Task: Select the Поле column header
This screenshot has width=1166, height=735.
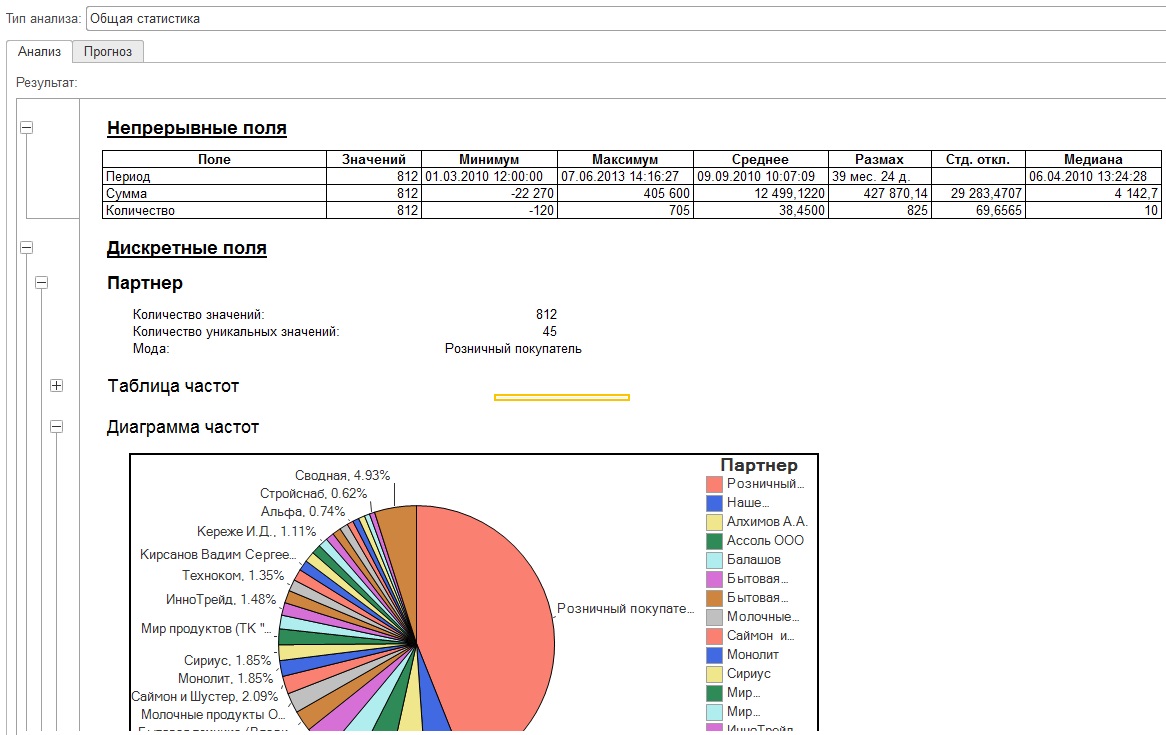Action: tap(214, 159)
